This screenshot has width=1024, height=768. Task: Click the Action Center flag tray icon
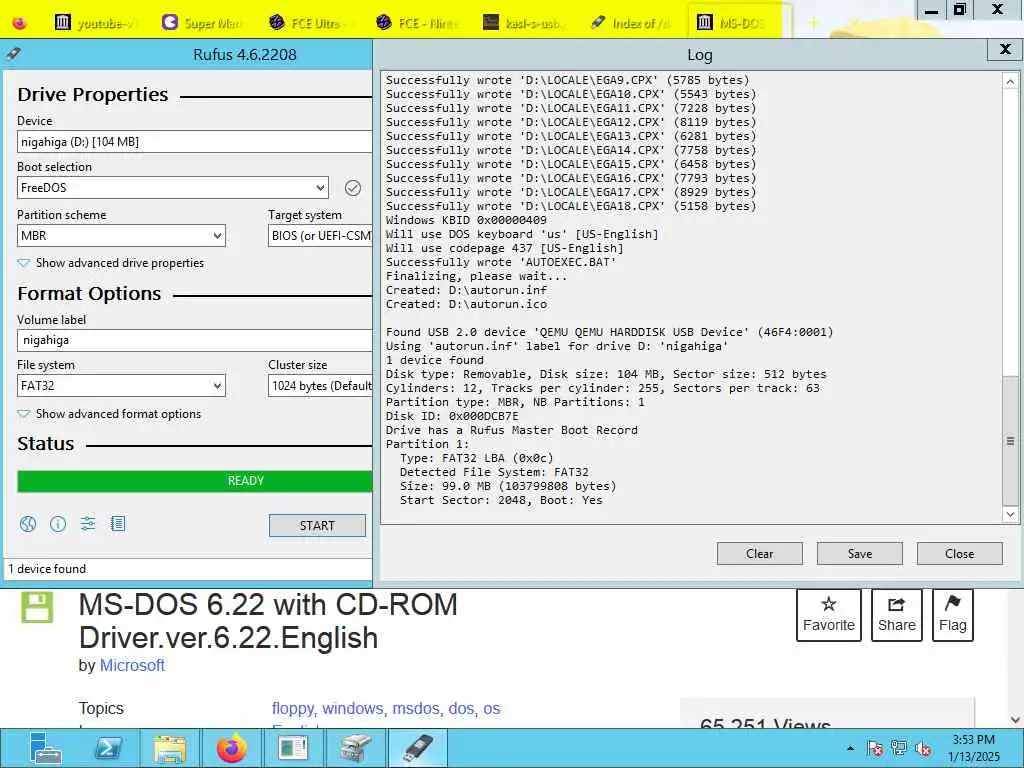875,748
